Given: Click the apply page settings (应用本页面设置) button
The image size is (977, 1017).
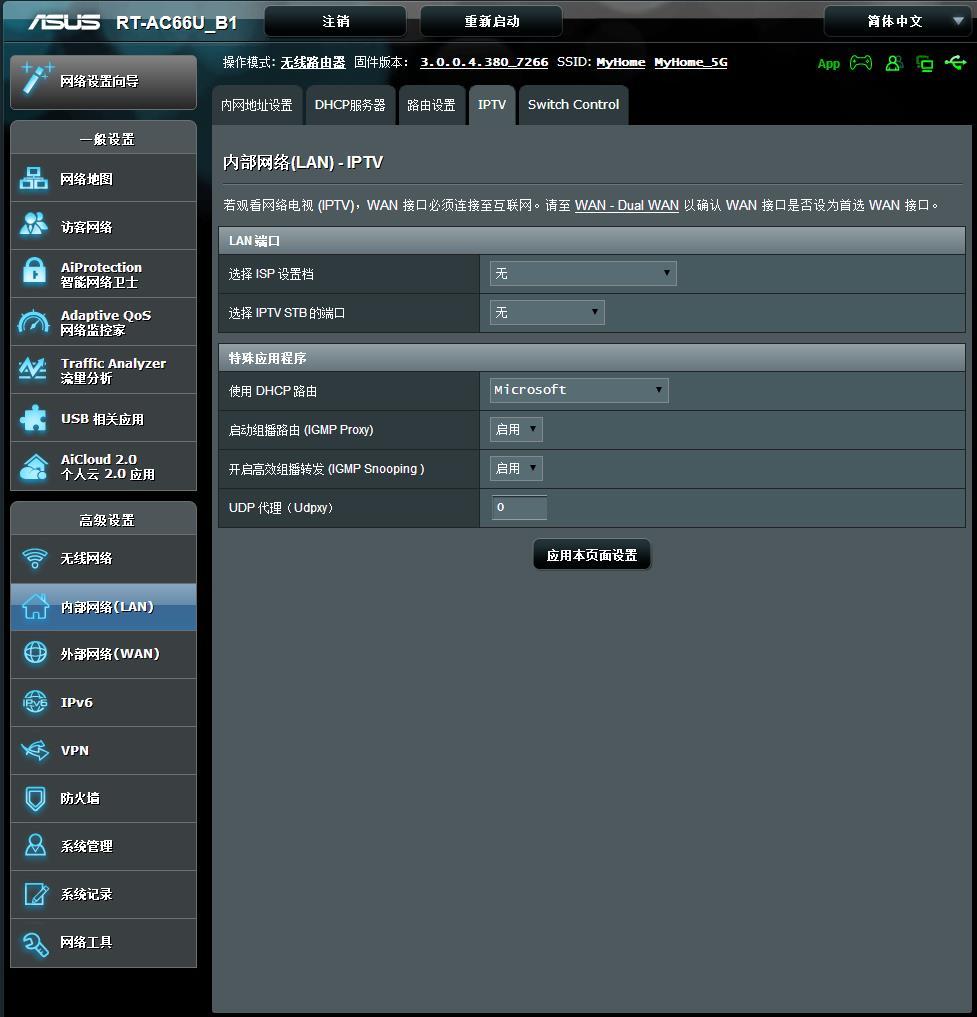Looking at the screenshot, I should point(592,555).
